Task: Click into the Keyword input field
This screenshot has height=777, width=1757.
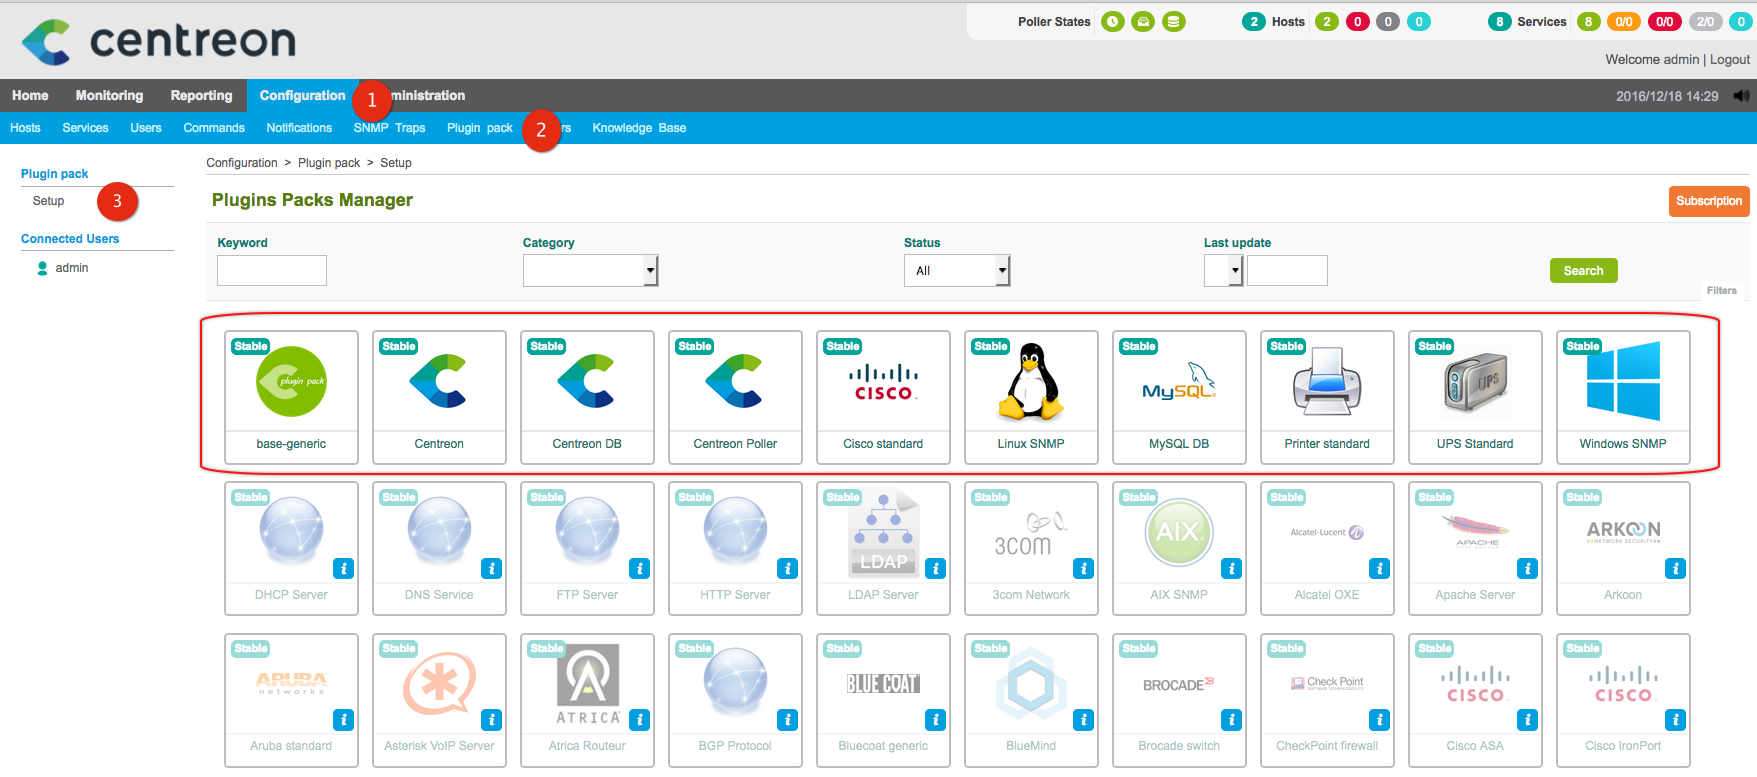Action: 272,271
